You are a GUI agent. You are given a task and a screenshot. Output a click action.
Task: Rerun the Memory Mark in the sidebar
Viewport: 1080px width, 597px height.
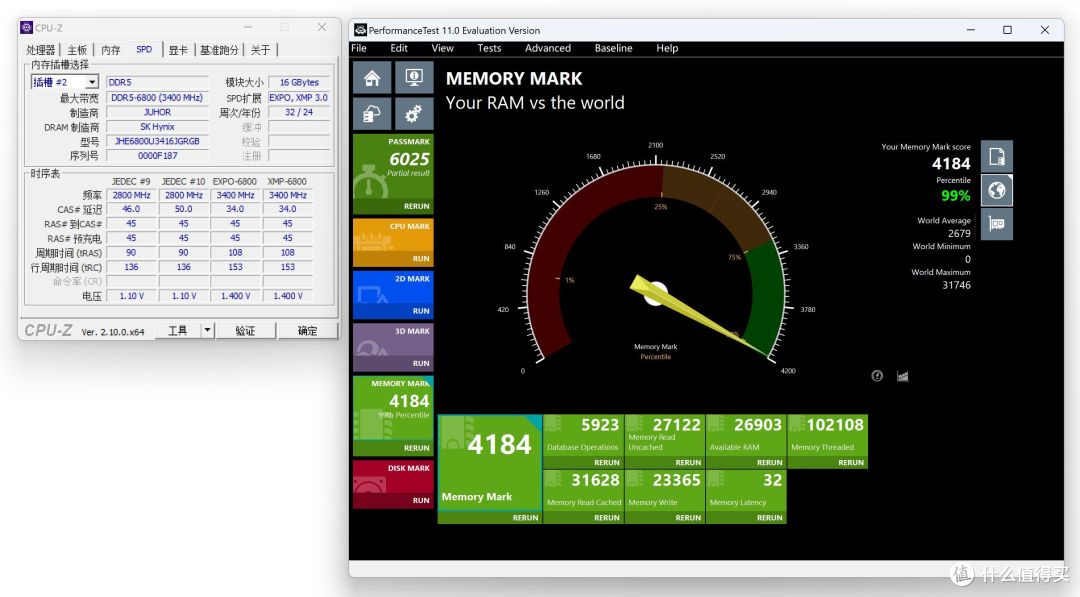pyautogui.click(x=416, y=448)
